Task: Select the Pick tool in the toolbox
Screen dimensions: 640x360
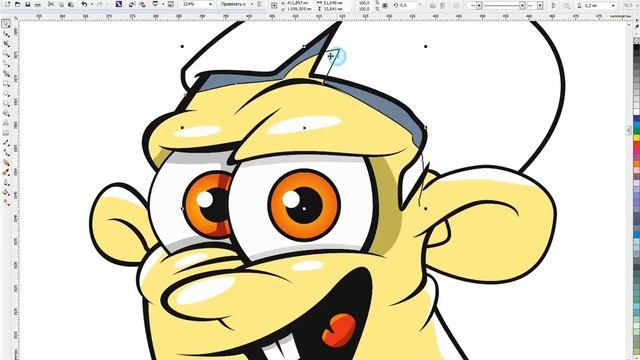Action: pos(6,24)
